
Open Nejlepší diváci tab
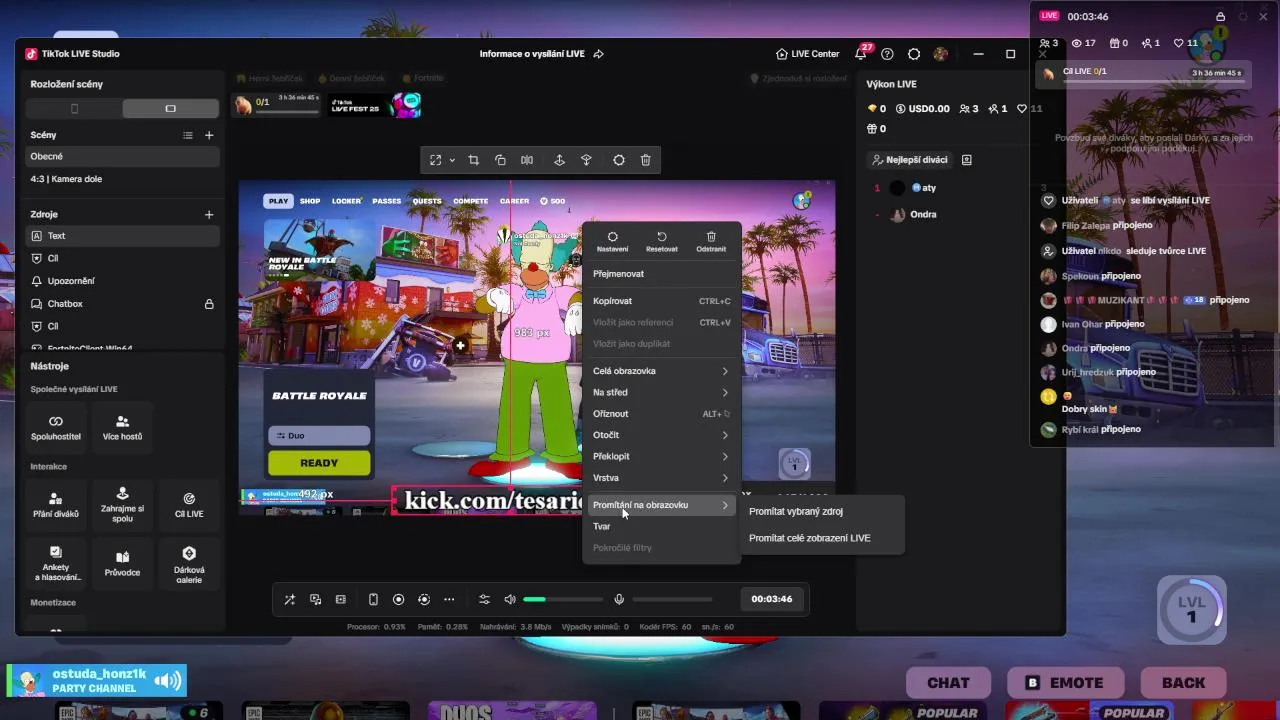coord(909,160)
